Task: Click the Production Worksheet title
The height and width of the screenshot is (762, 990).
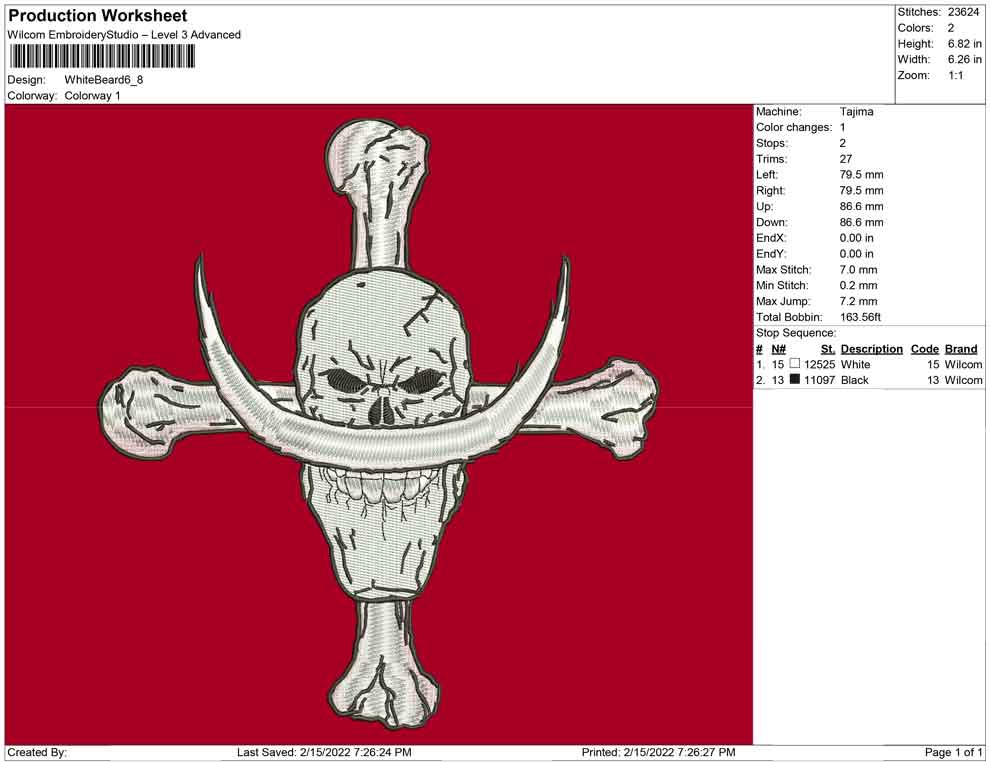Action: click(x=98, y=16)
